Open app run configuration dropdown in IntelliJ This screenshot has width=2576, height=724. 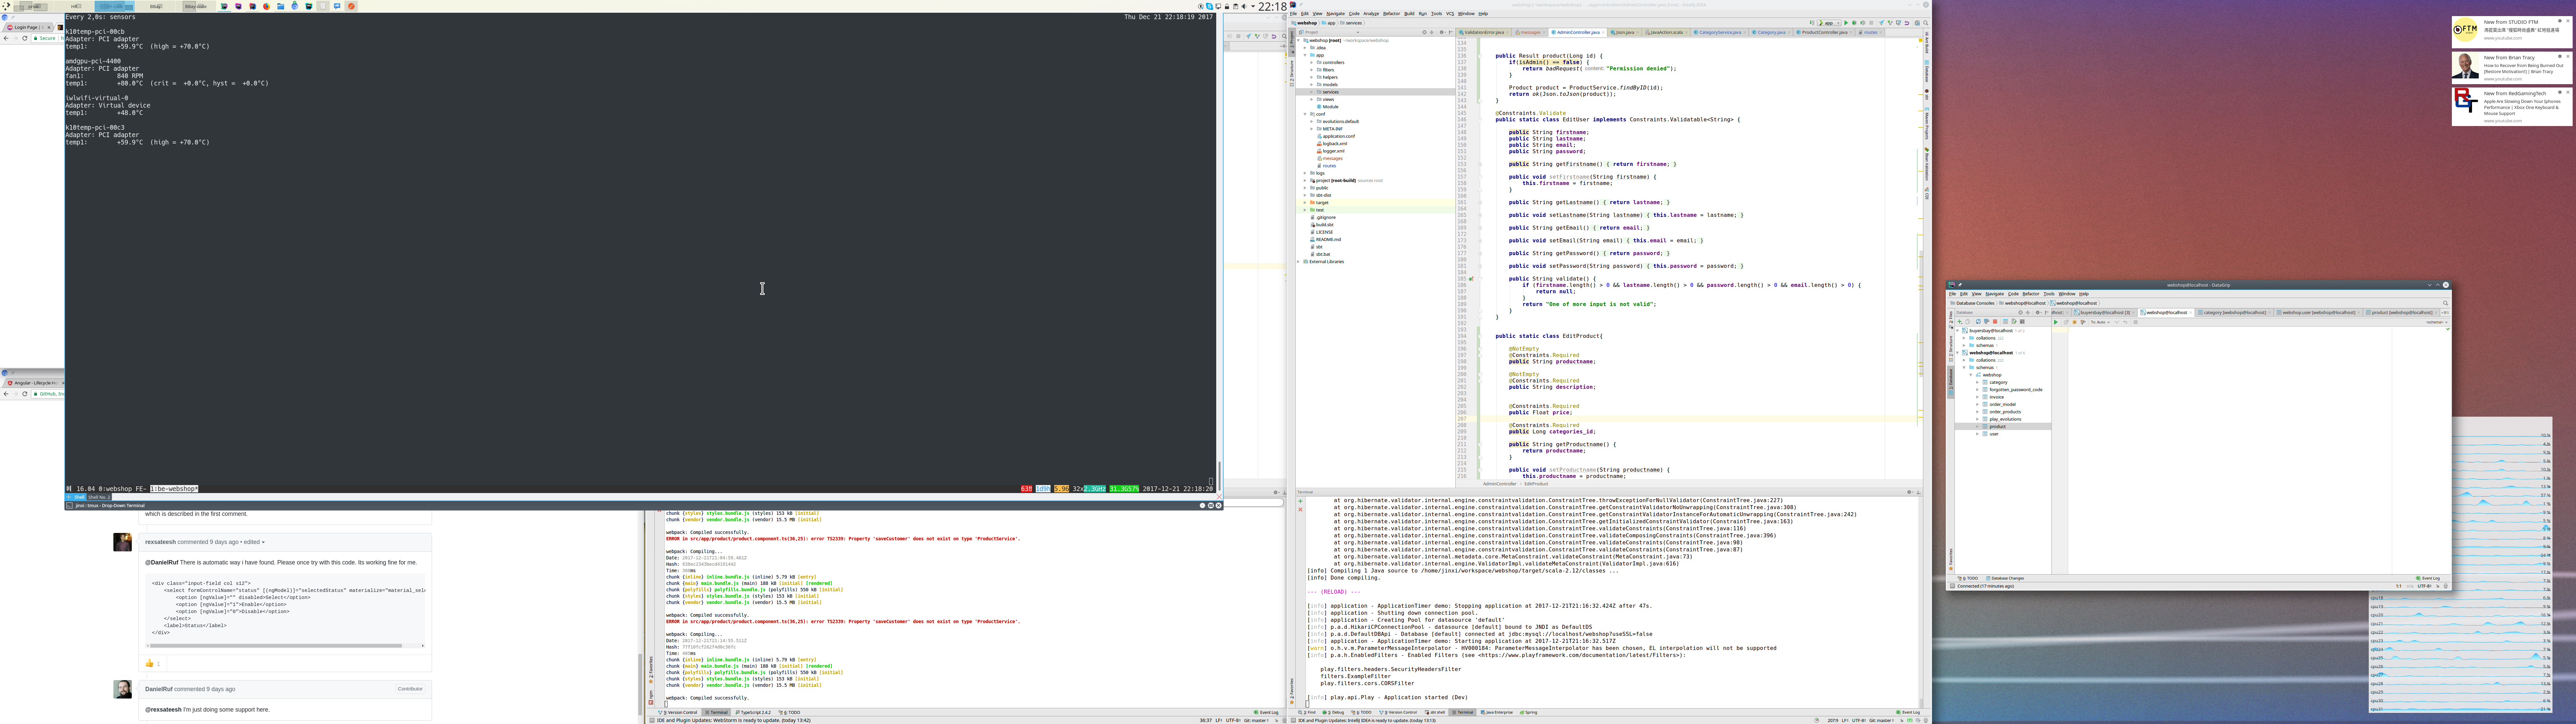[1829, 23]
